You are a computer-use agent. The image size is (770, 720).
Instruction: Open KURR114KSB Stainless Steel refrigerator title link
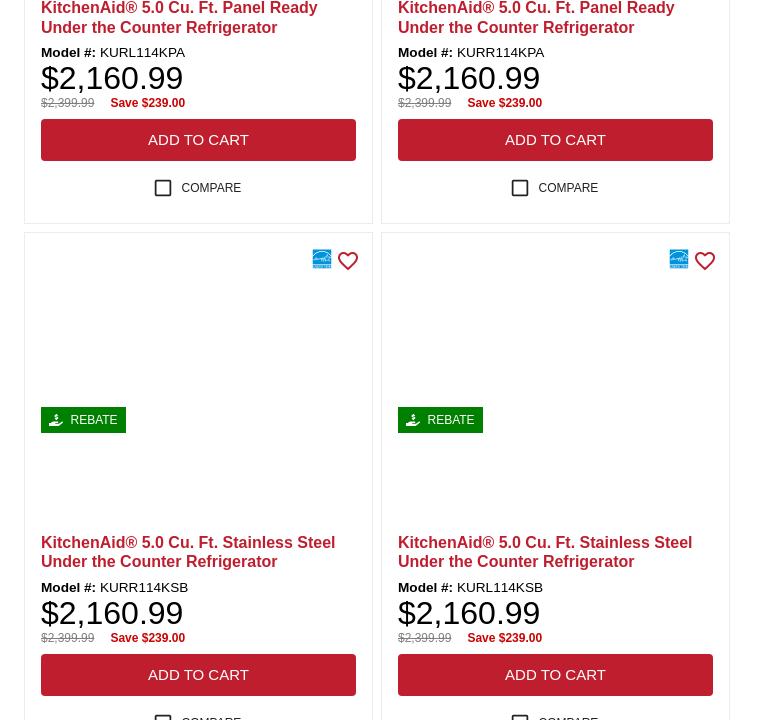click(x=188, y=552)
